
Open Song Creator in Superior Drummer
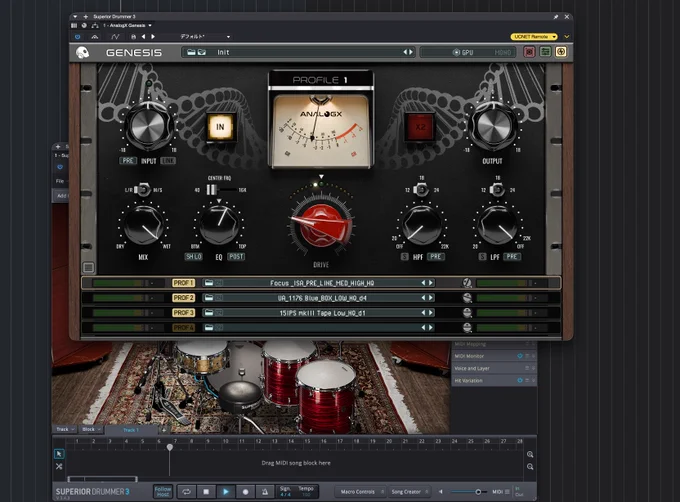[409, 492]
